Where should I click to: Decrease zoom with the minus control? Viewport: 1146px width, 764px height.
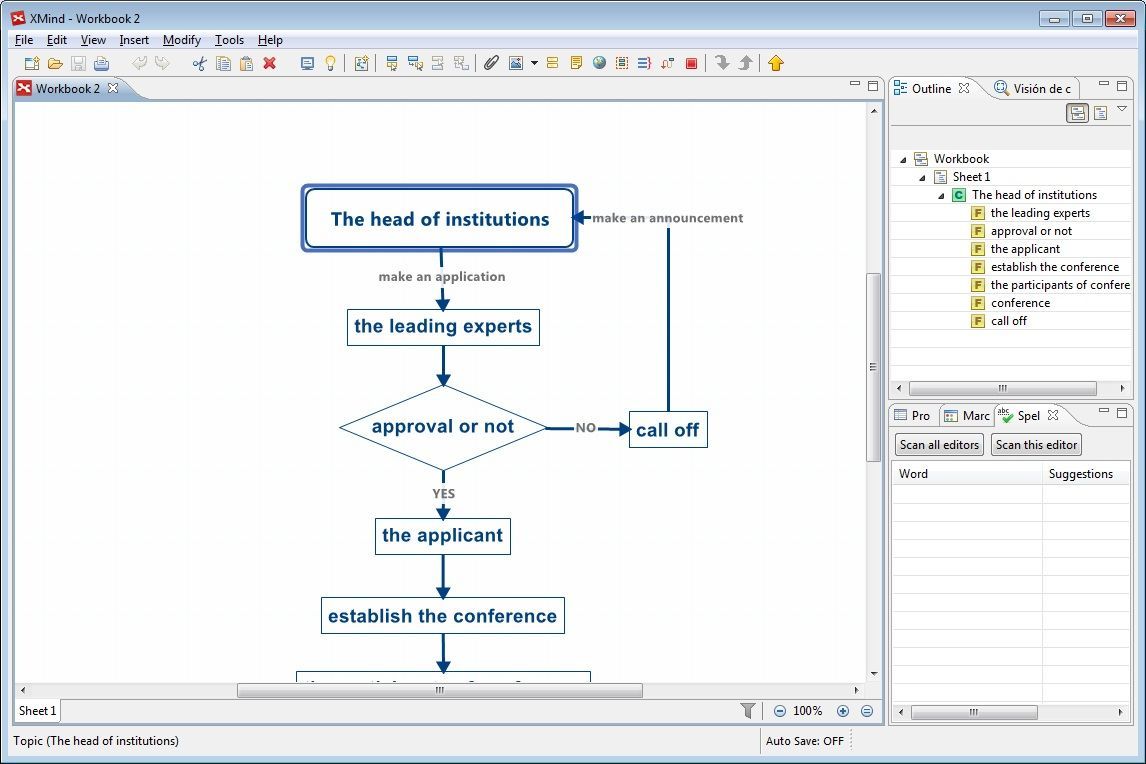[779, 710]
